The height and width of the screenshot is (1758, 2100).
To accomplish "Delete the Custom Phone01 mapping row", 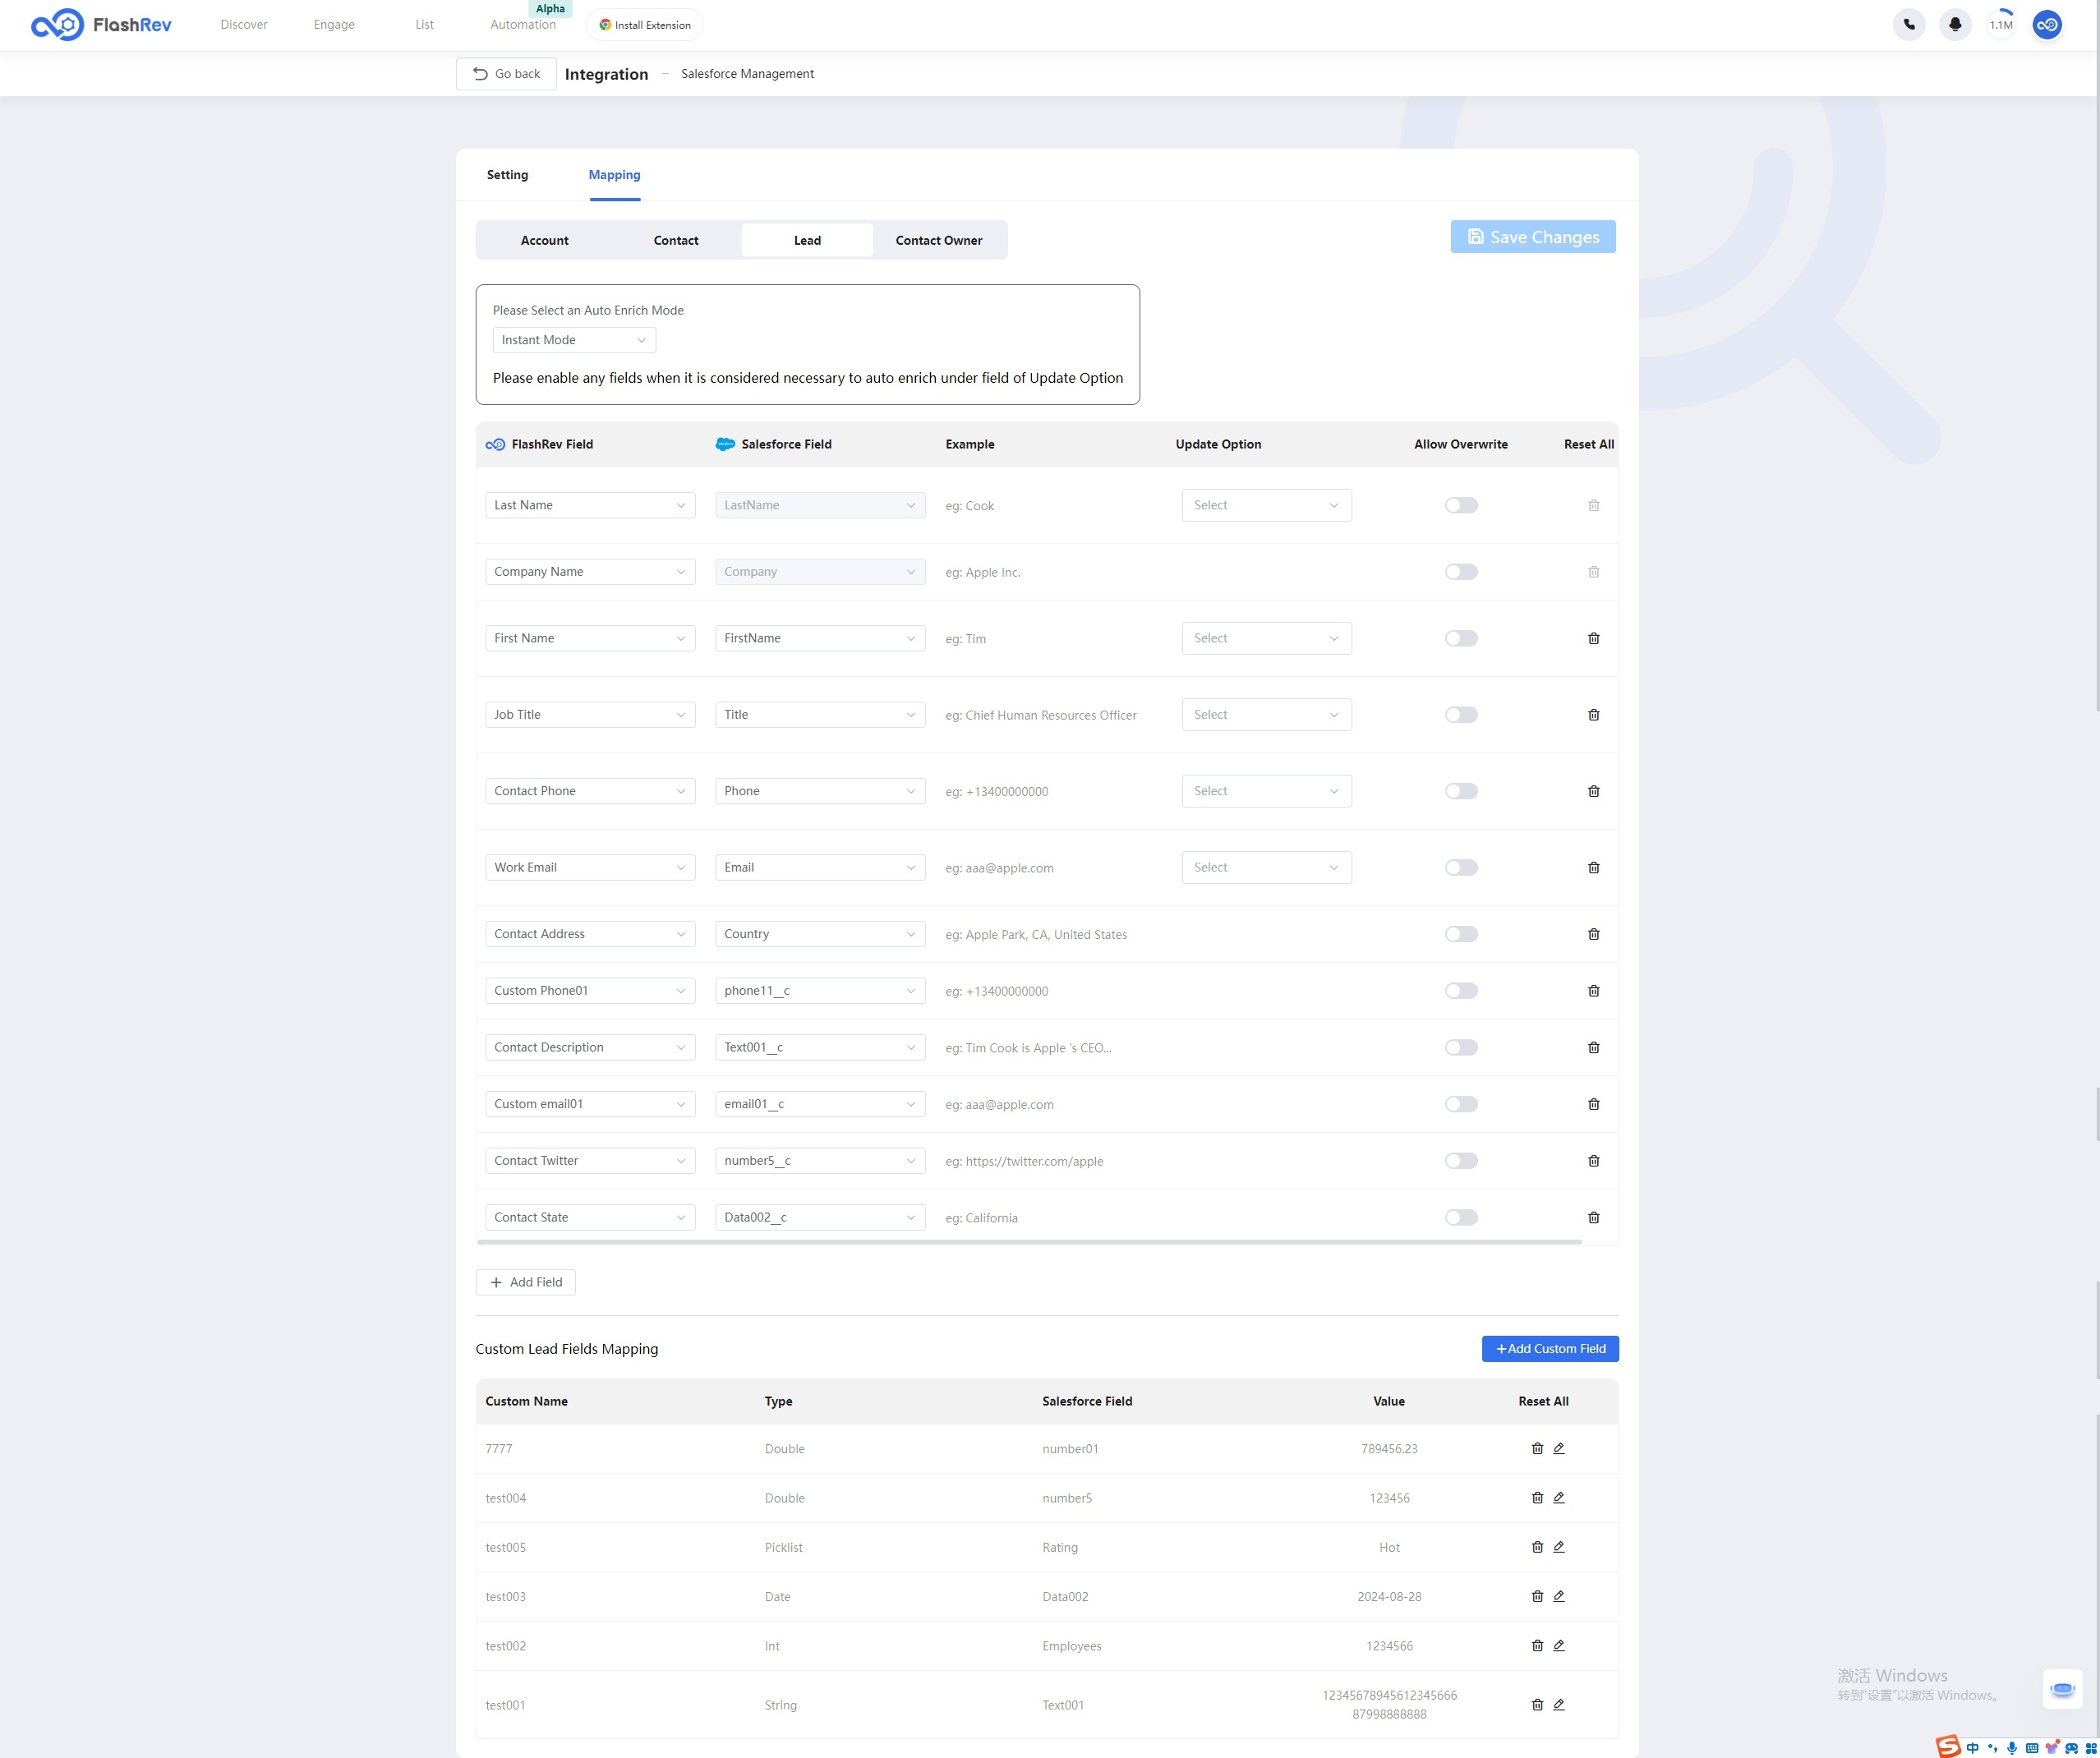I will click(x=1594, y=991).
